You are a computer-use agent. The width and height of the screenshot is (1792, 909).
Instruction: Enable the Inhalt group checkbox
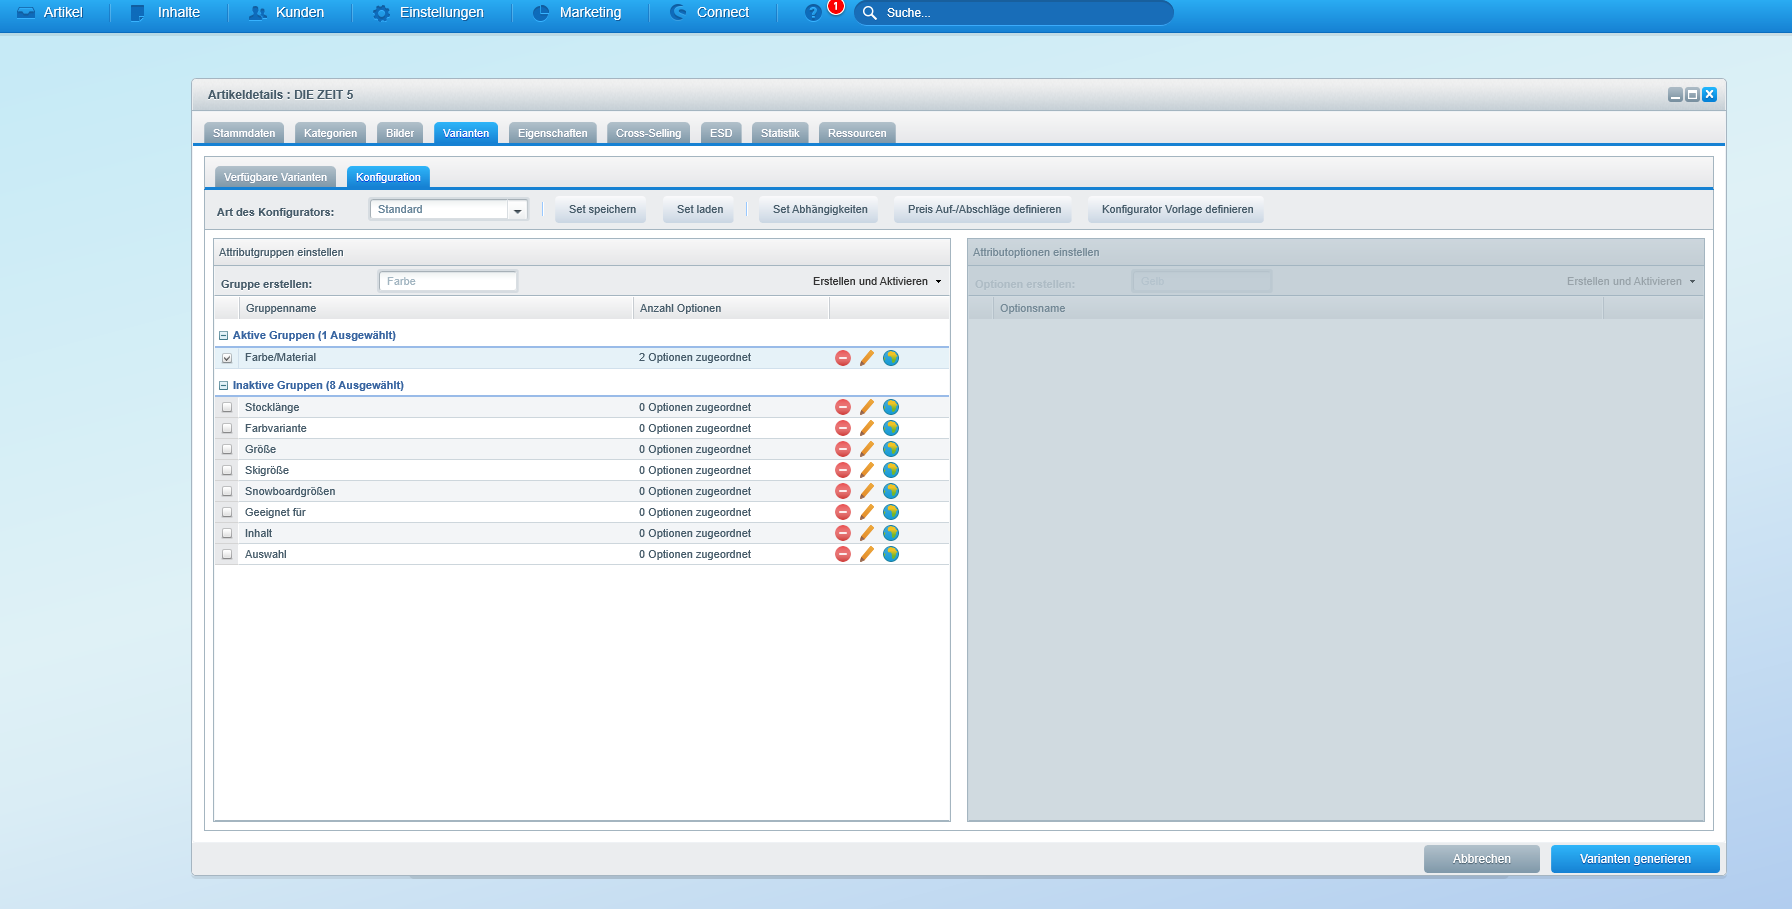[x=227, y=533]
